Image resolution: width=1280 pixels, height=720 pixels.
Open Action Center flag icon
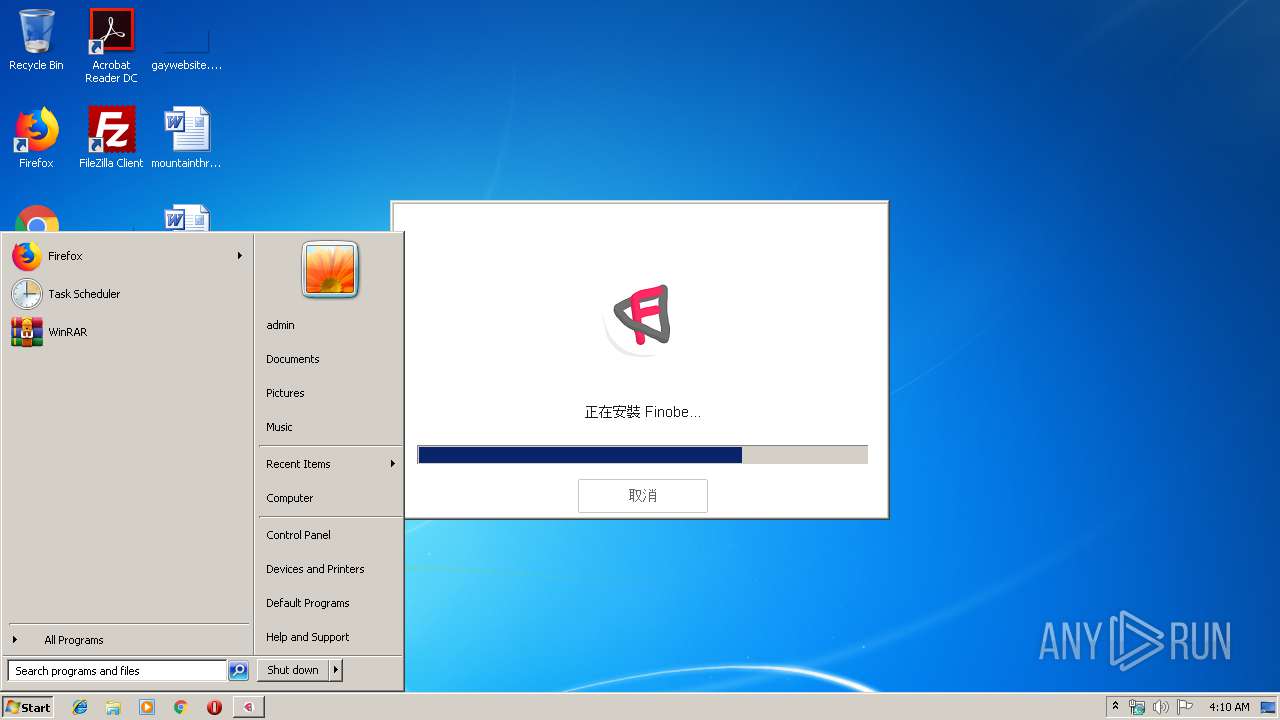pyautogui.click(x=1185, y=707)
